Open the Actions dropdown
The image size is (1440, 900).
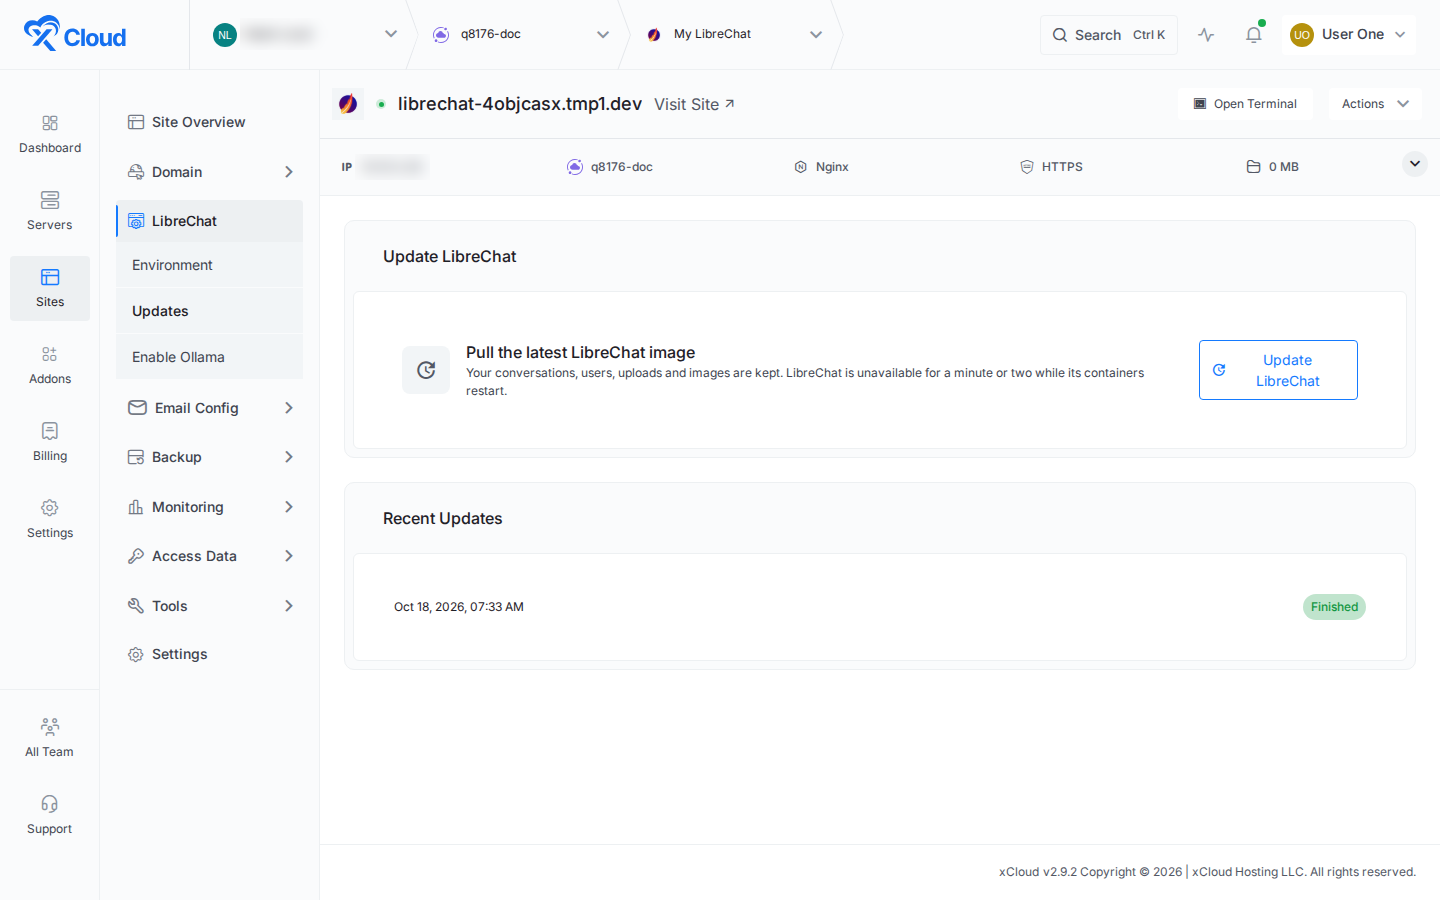click(x=1375, y=104)
